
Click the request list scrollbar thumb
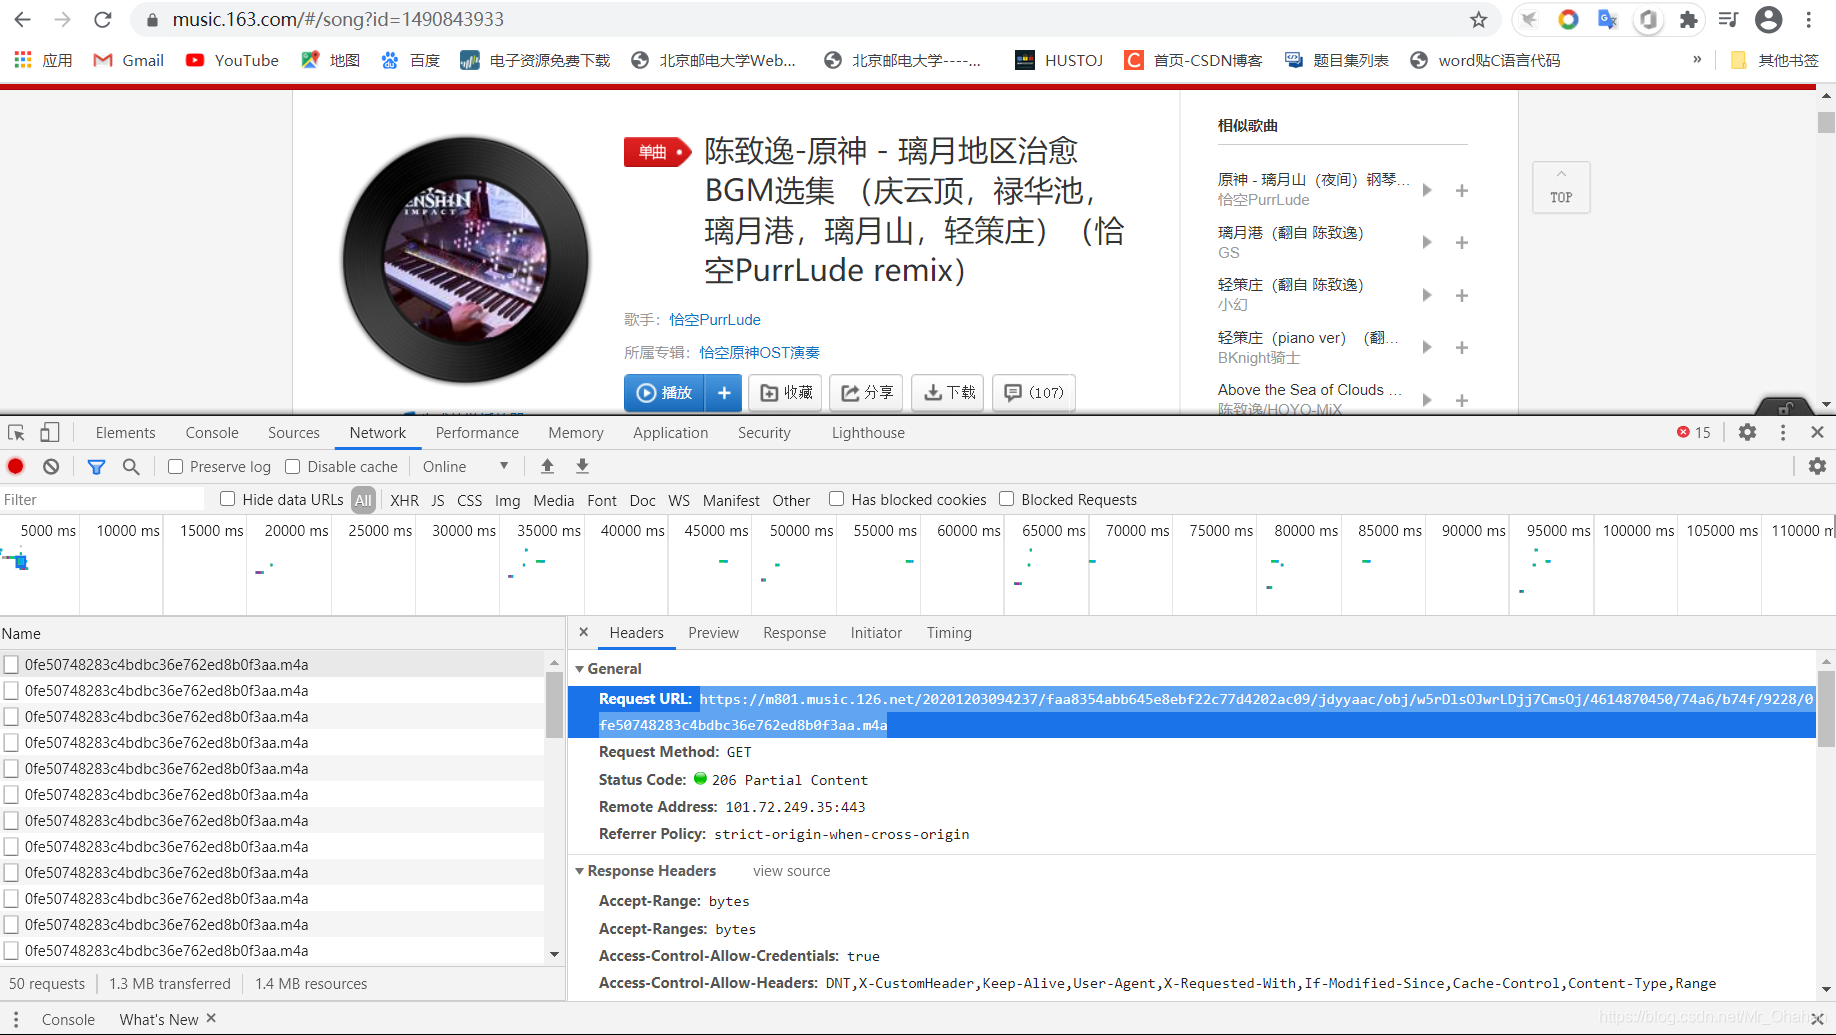click(554, 704)
